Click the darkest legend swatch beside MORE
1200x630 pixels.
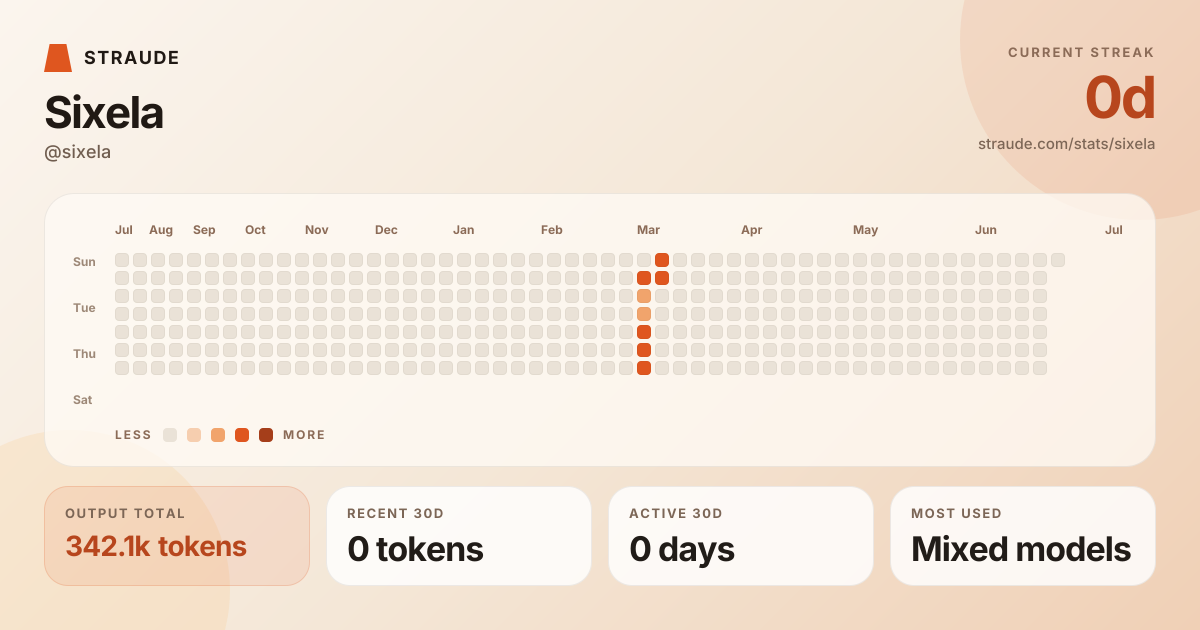tap(266, 435)
